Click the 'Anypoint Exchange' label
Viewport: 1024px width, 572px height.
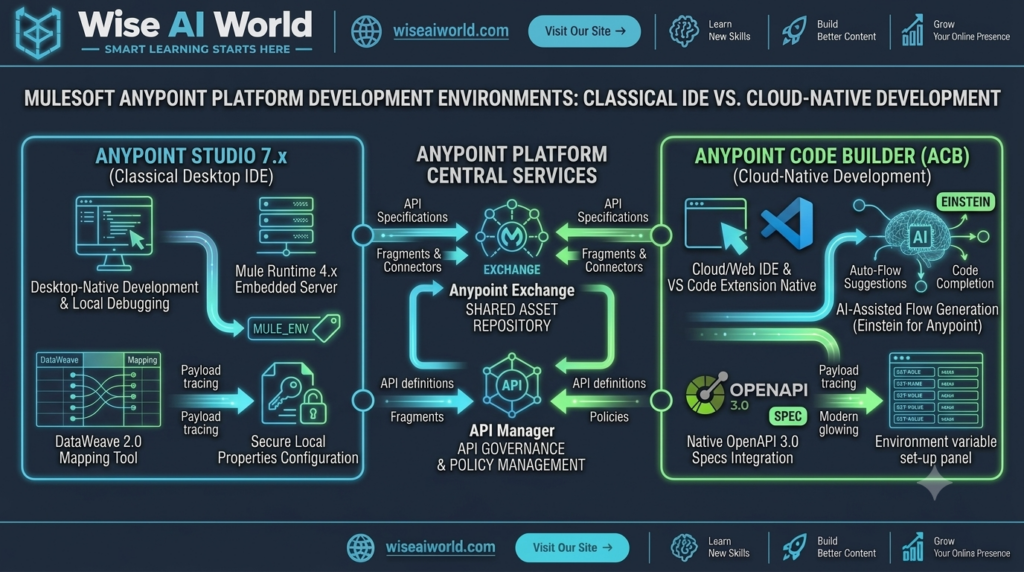(512, 291)
